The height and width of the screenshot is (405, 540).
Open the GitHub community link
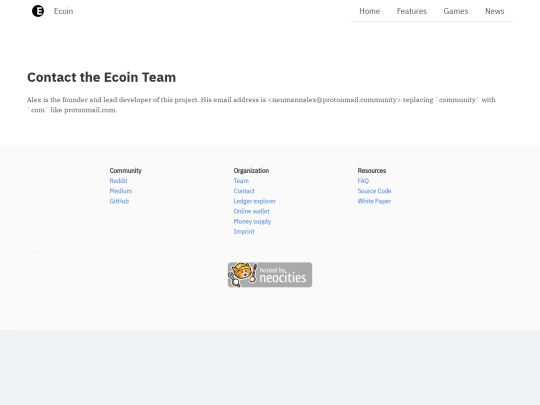click(119, 201)
